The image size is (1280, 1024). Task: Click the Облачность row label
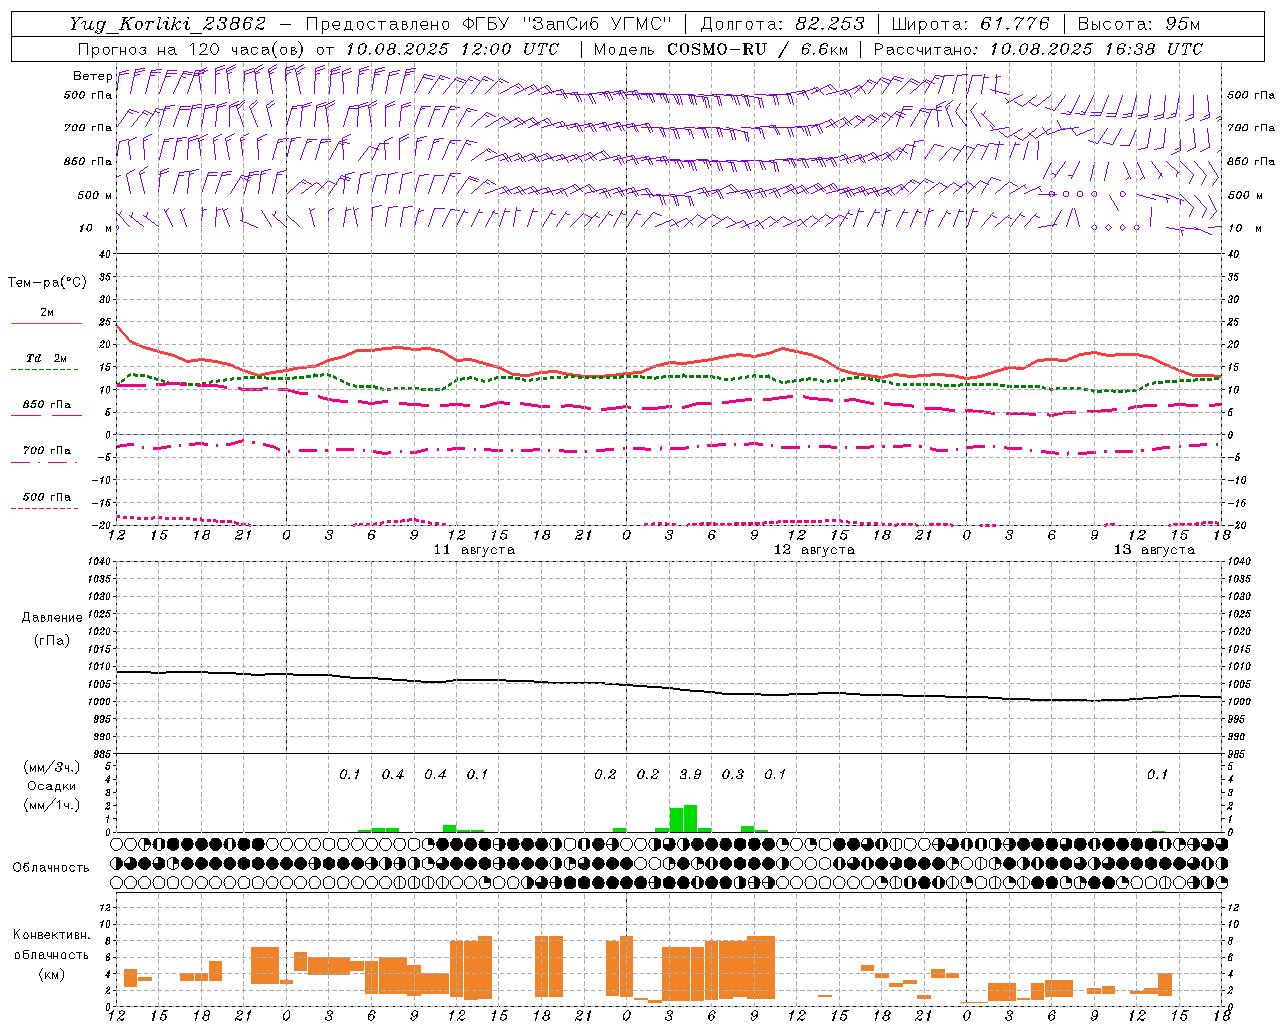tap(51, 867)
